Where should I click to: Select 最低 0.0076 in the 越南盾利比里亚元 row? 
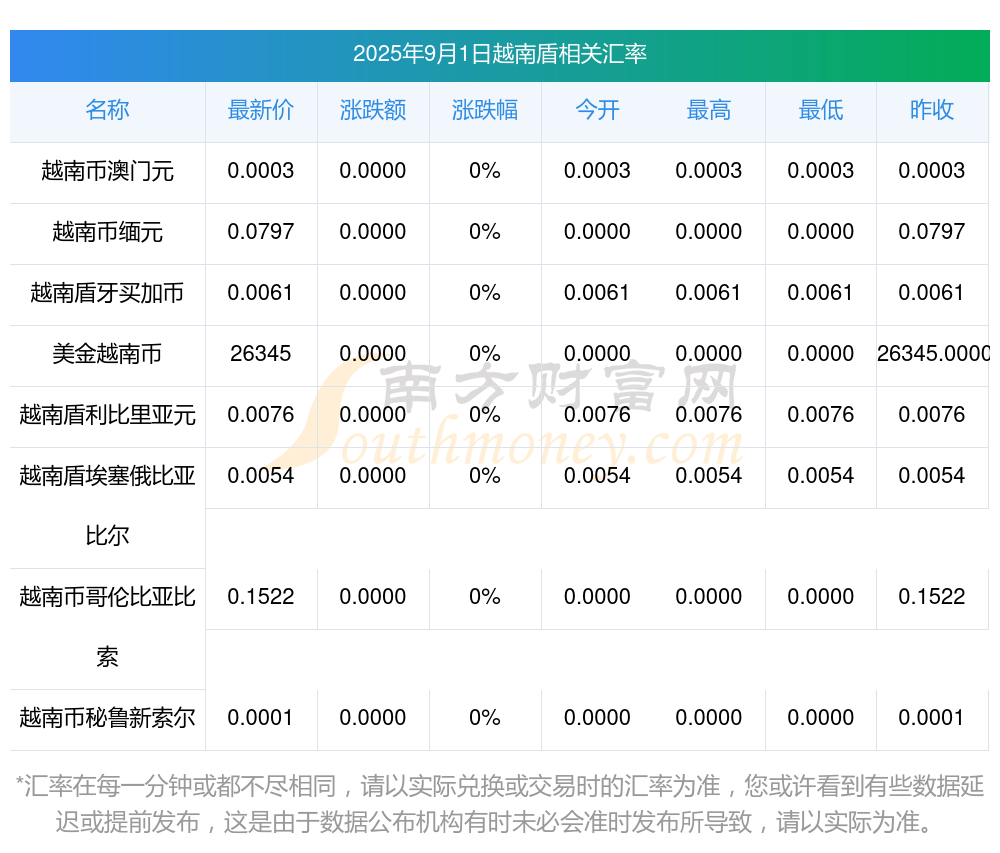point(821,414)
